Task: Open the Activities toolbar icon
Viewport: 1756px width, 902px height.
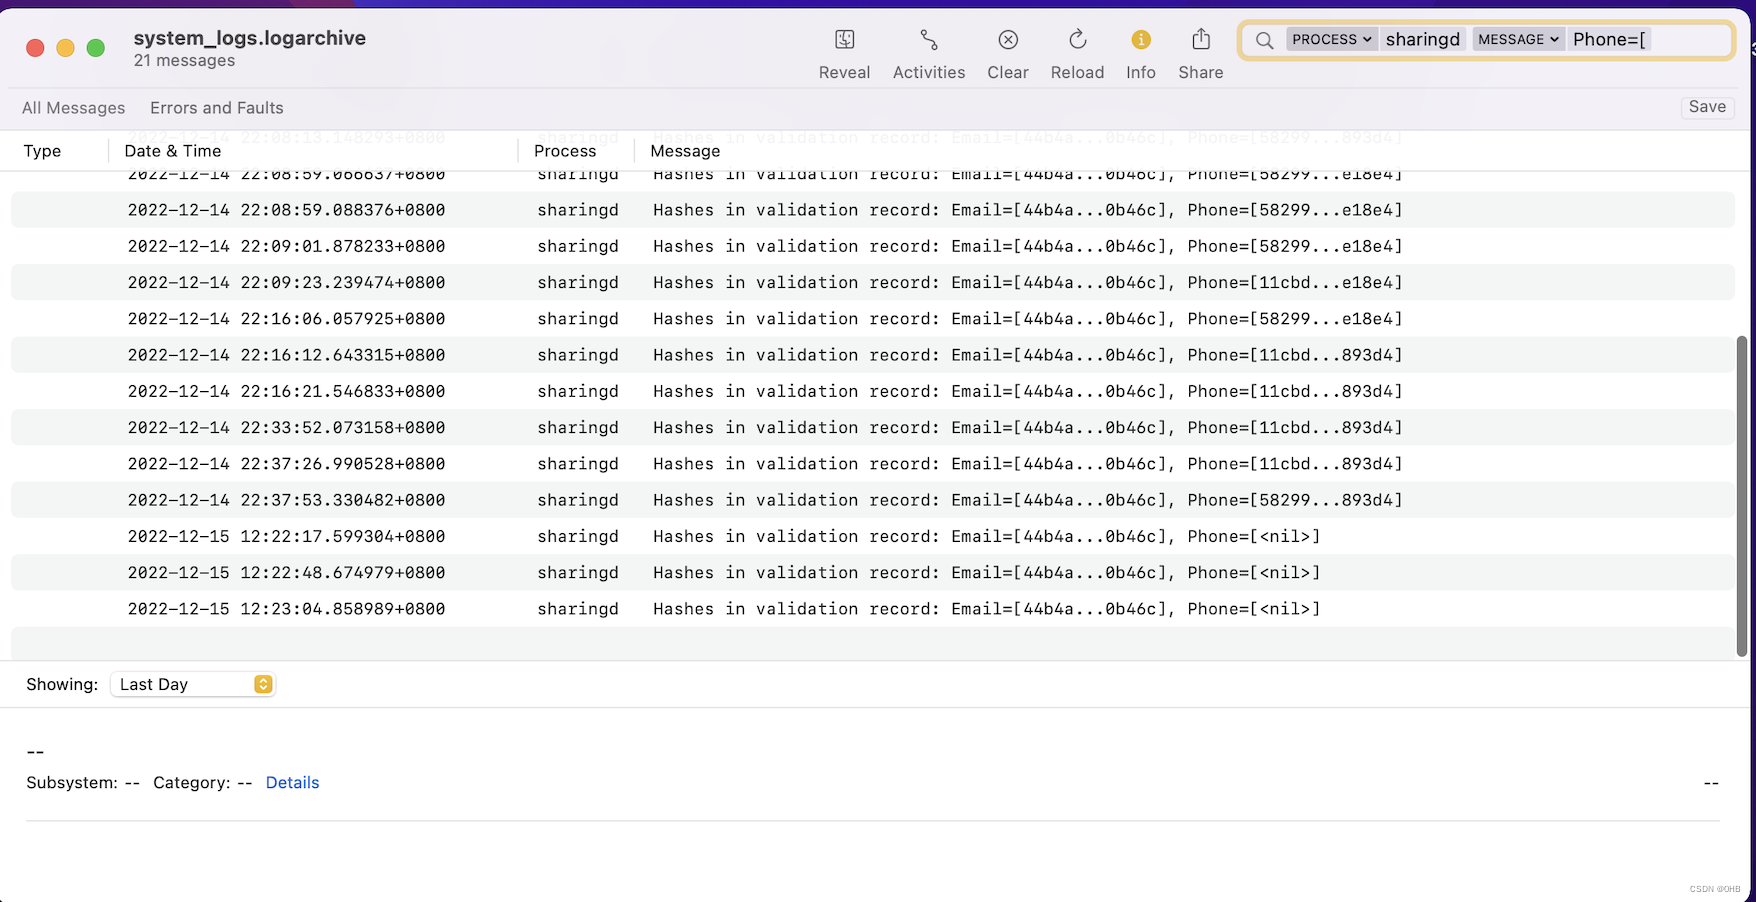Action: pos(929,40)
